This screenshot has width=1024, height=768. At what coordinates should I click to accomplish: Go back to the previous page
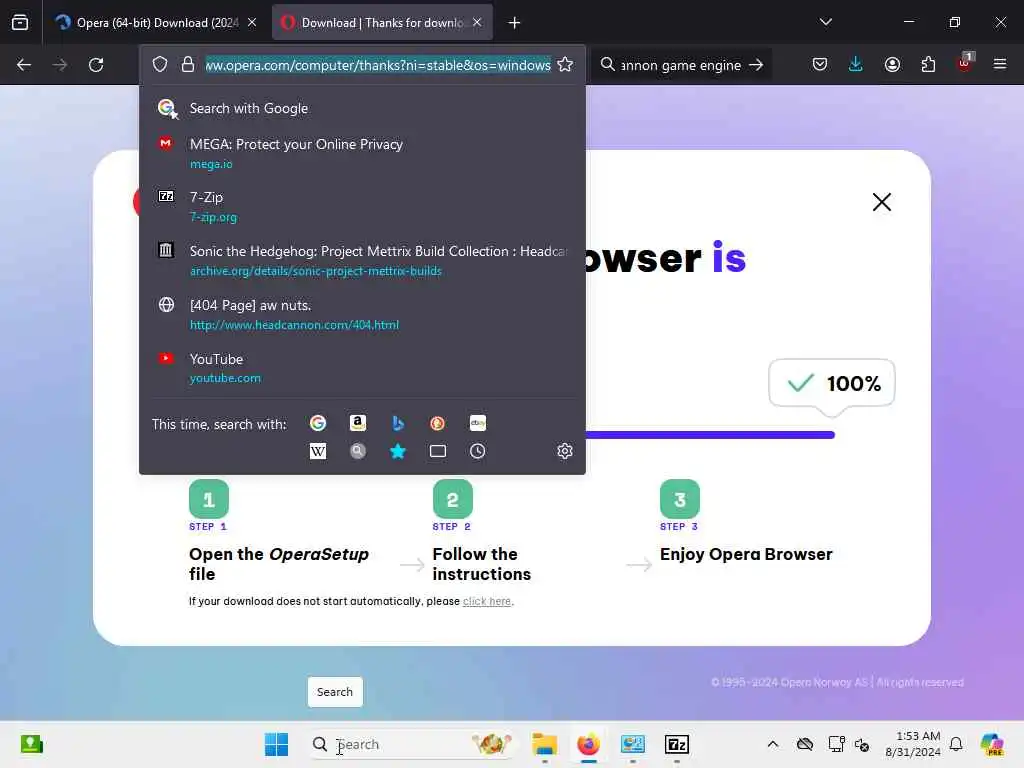(x=24, y=65)
